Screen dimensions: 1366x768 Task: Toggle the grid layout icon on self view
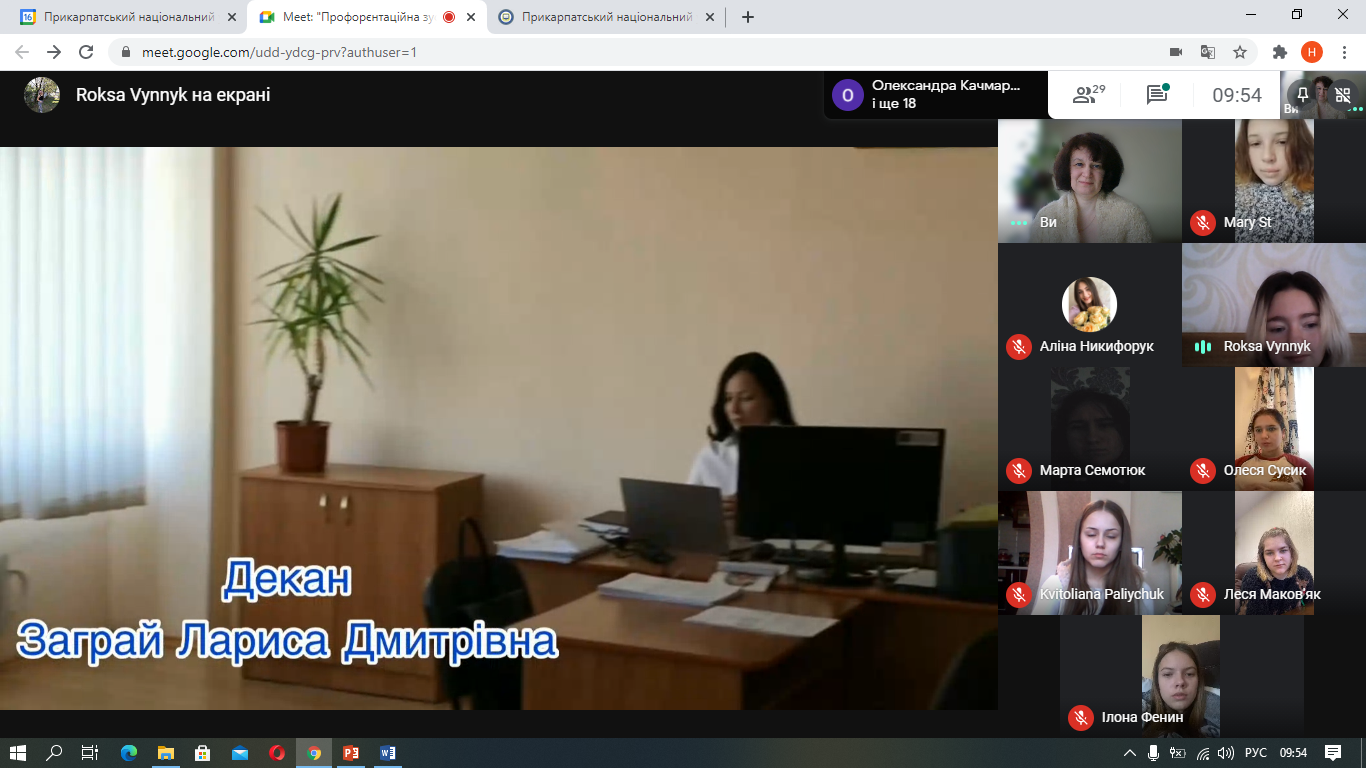pyautogui.click(x=1342, y=95)
